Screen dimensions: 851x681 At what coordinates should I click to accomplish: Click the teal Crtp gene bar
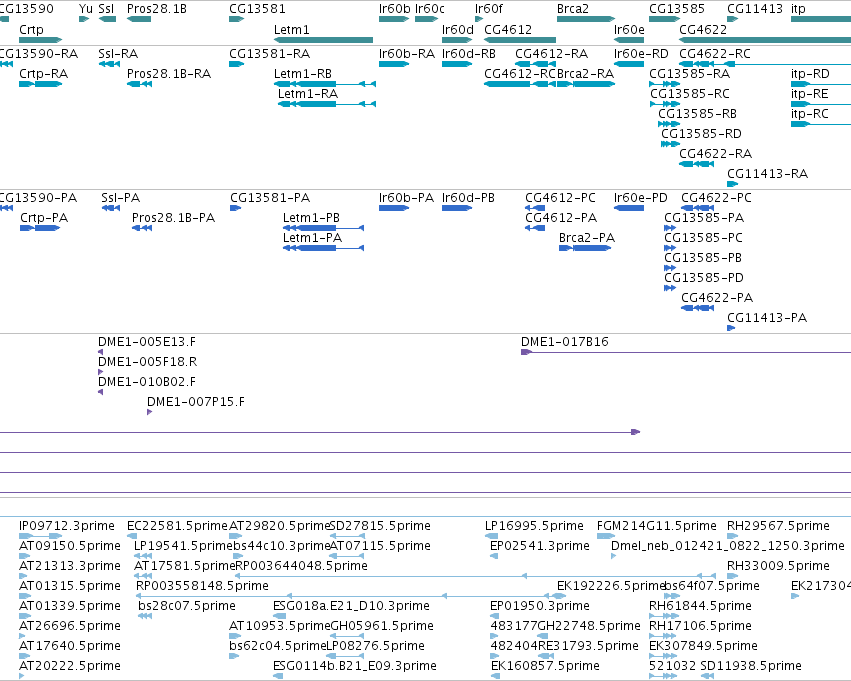41,40
